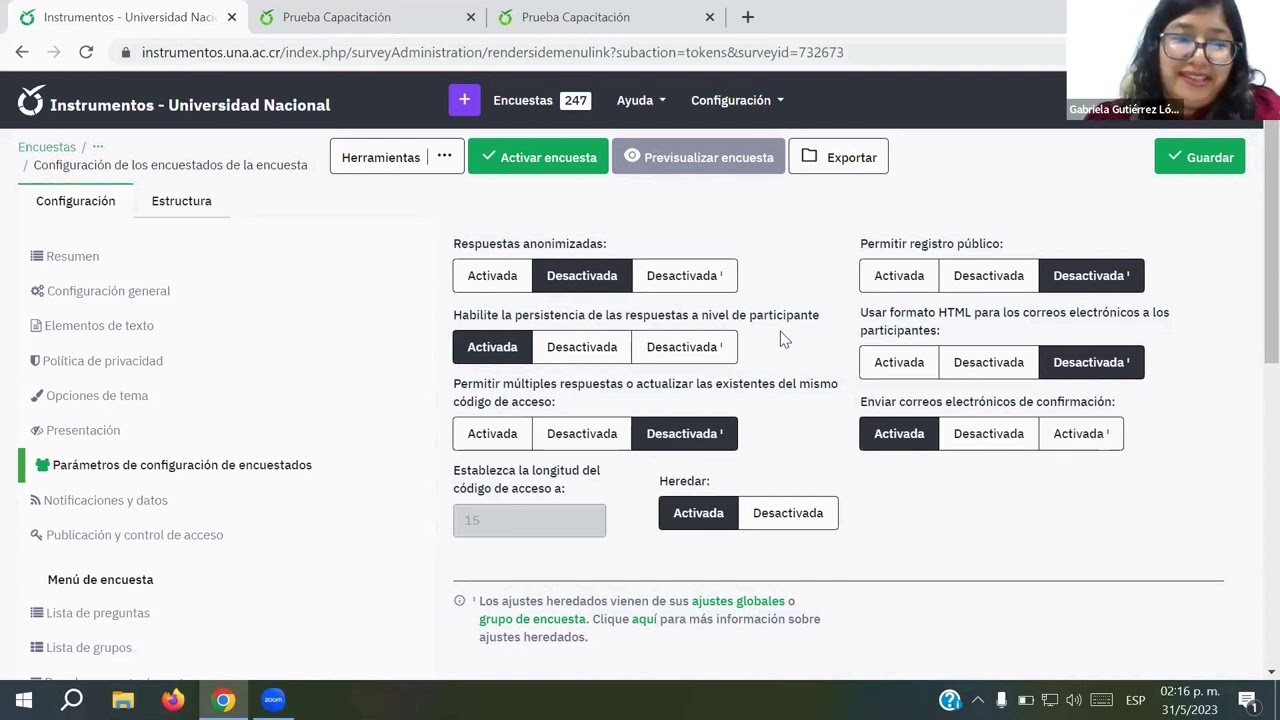Viewport: 1280px width, 720px height.
Task: Open Zoom app from taskbar
Action: click(x=273, y=700)
